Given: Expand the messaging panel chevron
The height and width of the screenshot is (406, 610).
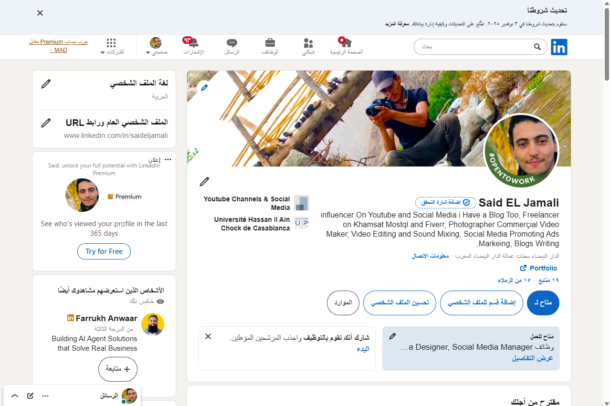Looking at the screenshot, I should point(14,396).
